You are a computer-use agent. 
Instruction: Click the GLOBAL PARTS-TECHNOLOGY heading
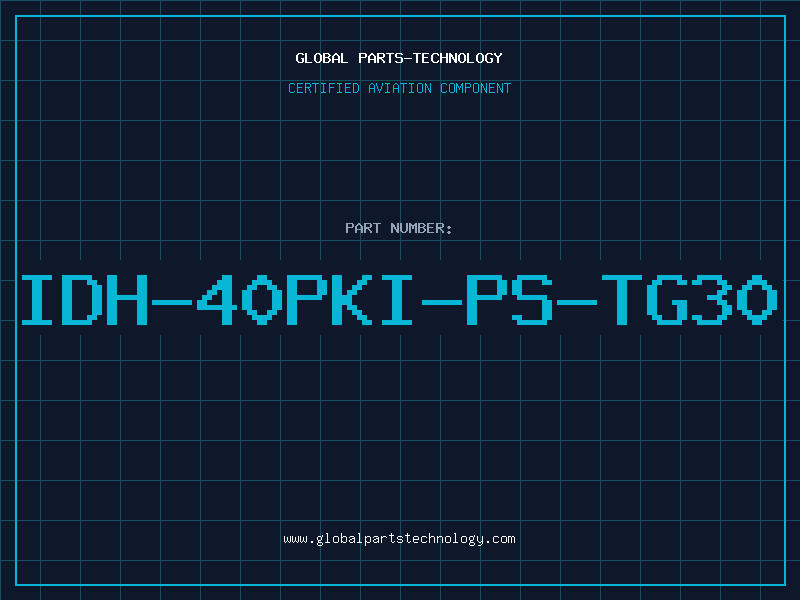click(399, 58)
